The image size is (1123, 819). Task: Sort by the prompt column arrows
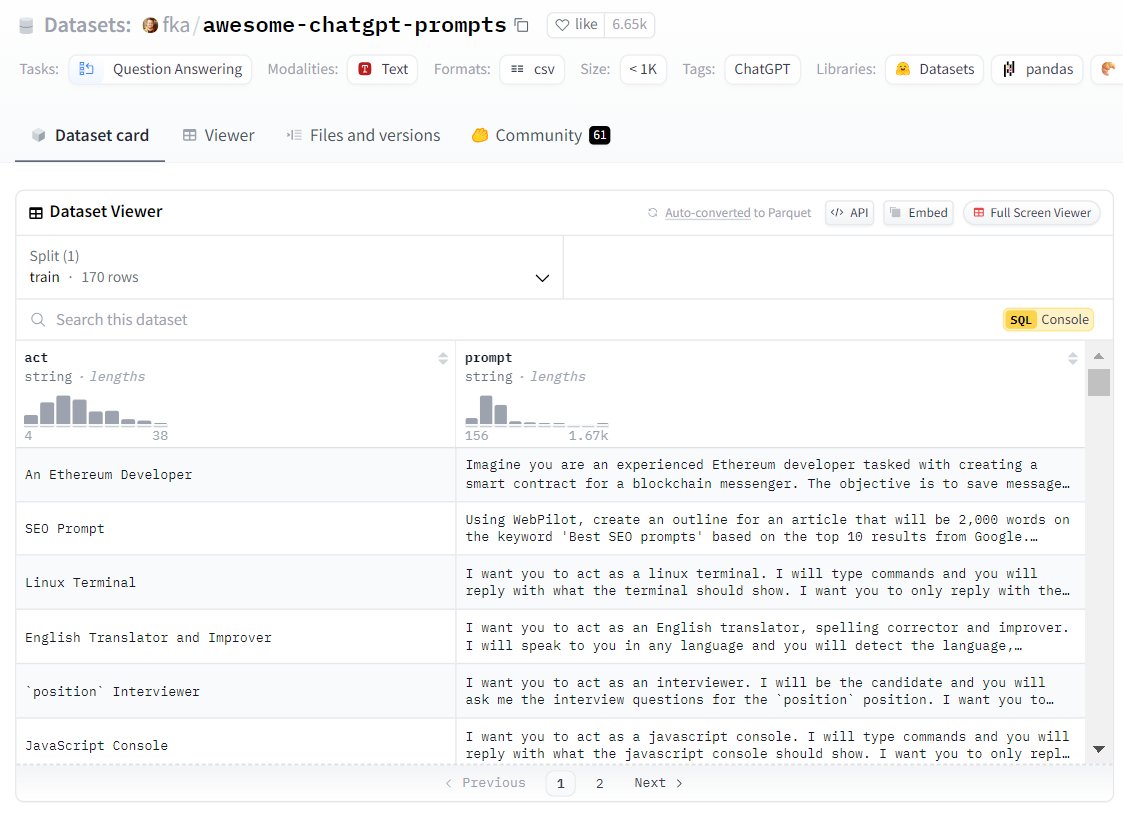point(1072,358)
